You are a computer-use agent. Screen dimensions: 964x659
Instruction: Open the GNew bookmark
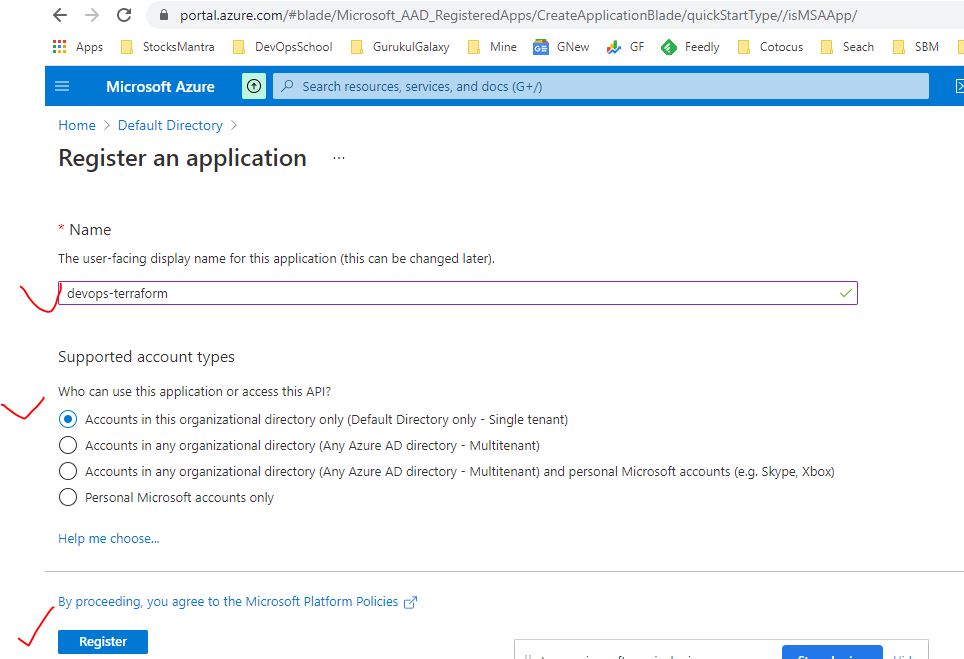tap(561, 47)
